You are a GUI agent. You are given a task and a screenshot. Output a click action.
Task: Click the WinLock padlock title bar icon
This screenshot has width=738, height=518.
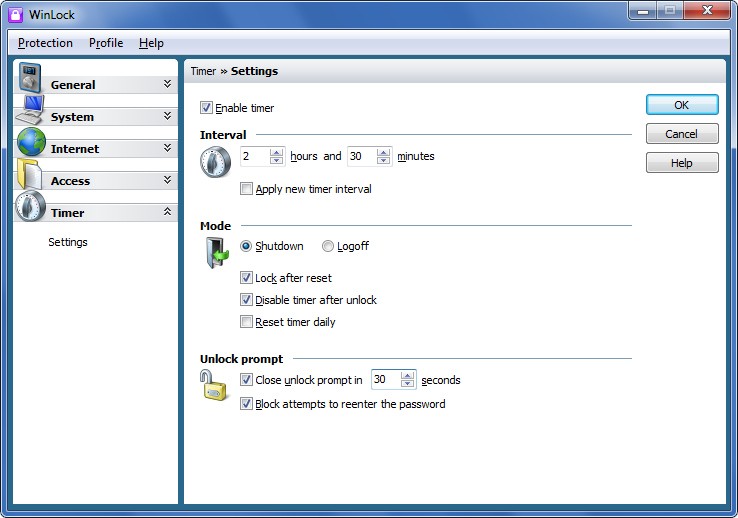16,15
